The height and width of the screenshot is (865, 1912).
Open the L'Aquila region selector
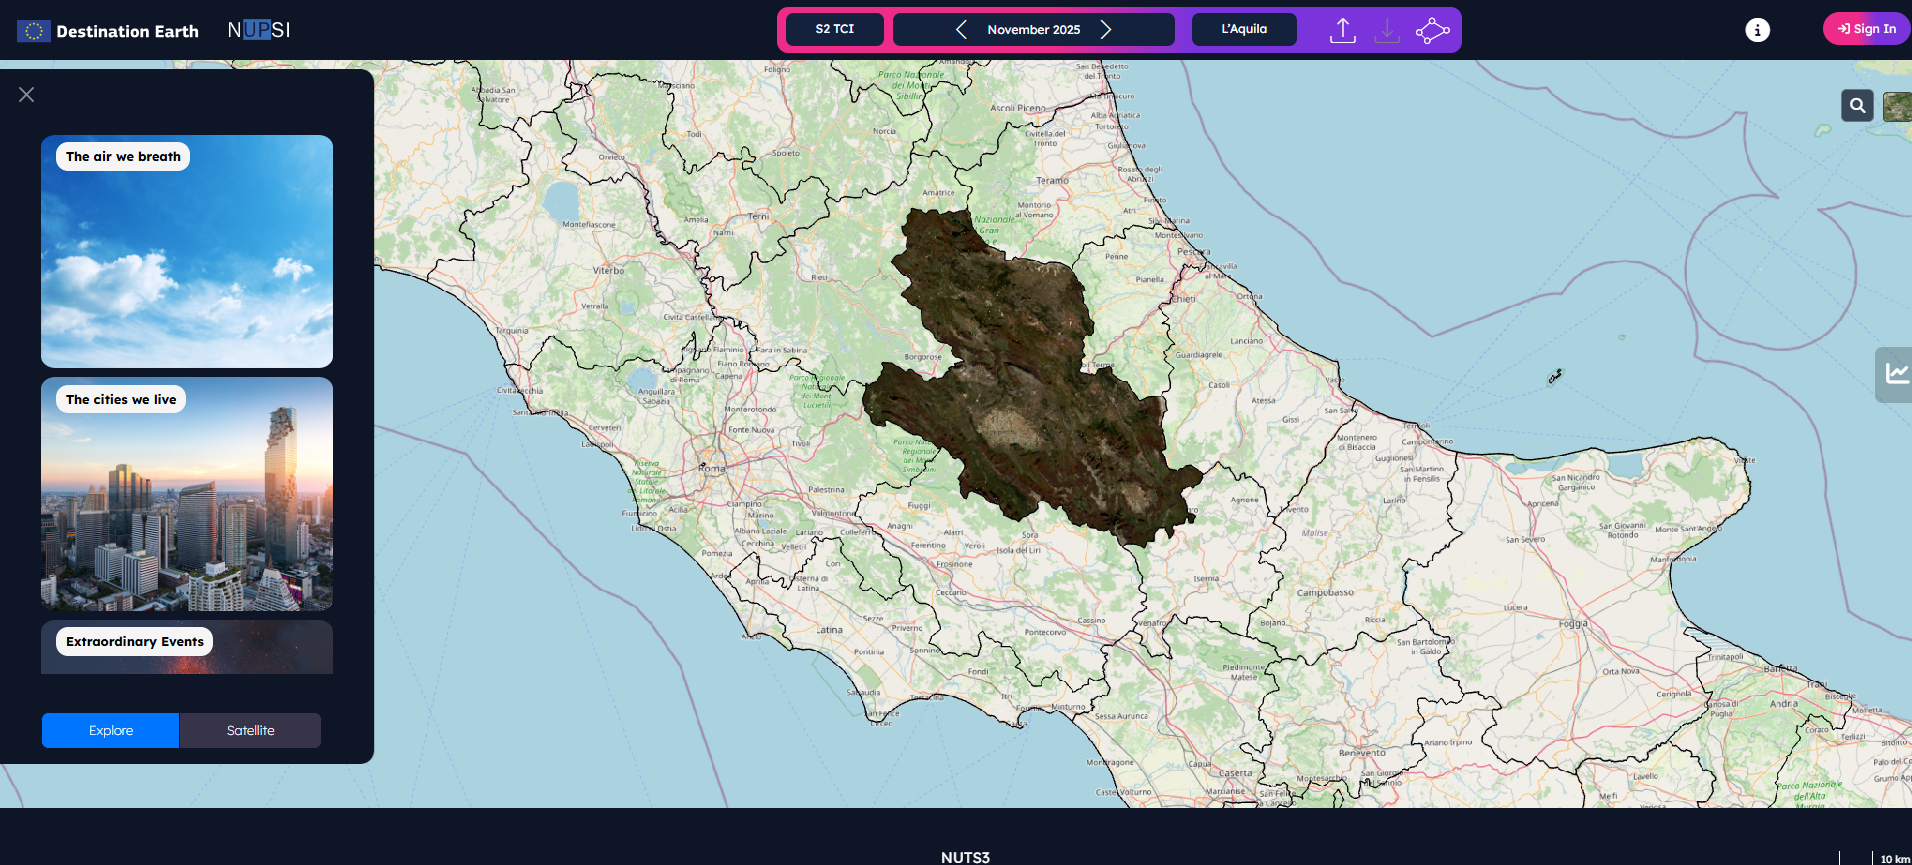pos(1244,29)
